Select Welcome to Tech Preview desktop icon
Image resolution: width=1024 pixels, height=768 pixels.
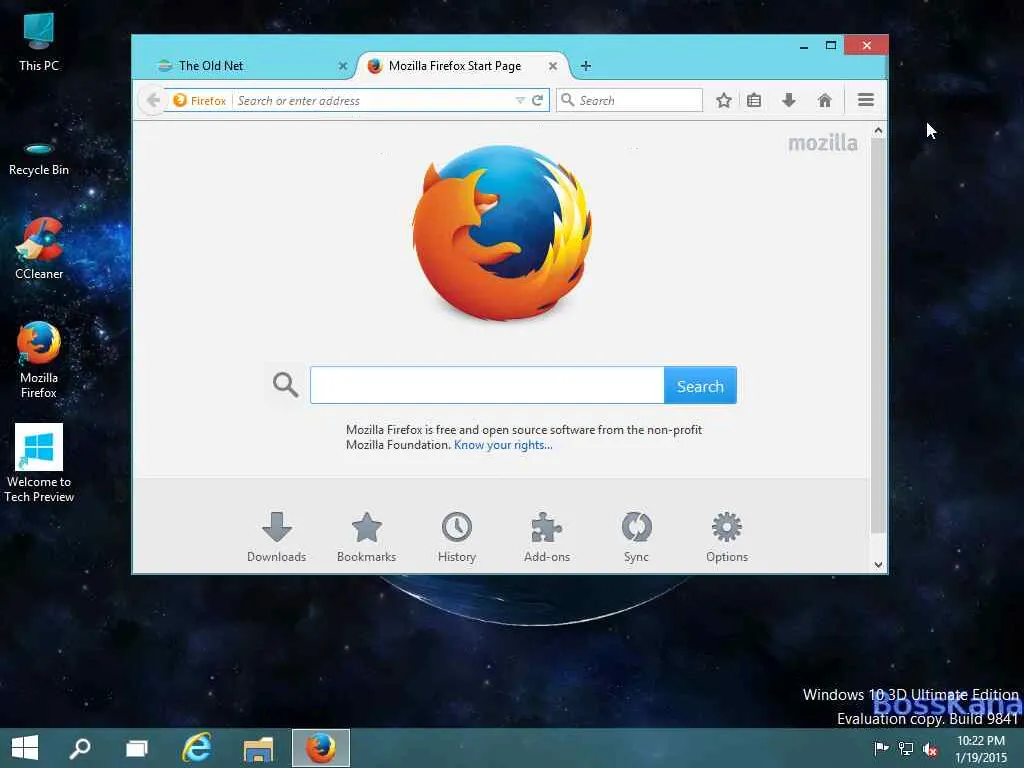click(x=39, y=463)
